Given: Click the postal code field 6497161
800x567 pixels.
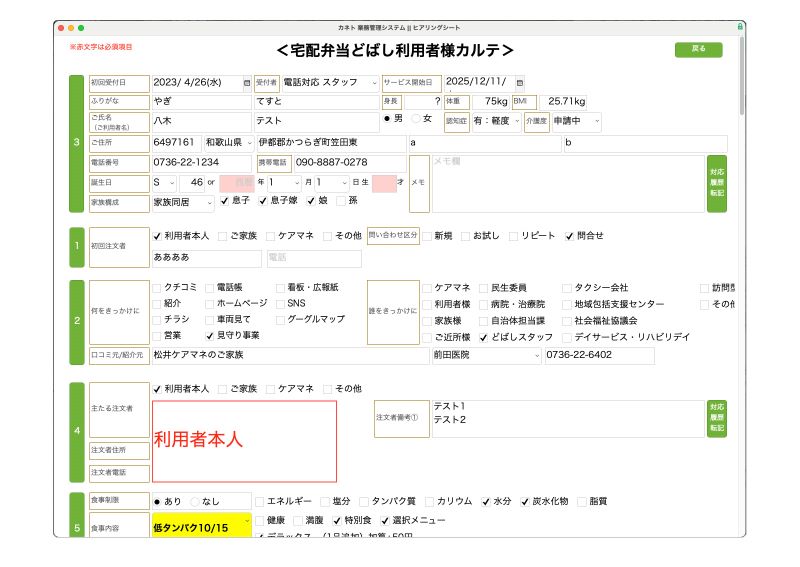Looking at the screenshot, I should [x=177, y=143].
